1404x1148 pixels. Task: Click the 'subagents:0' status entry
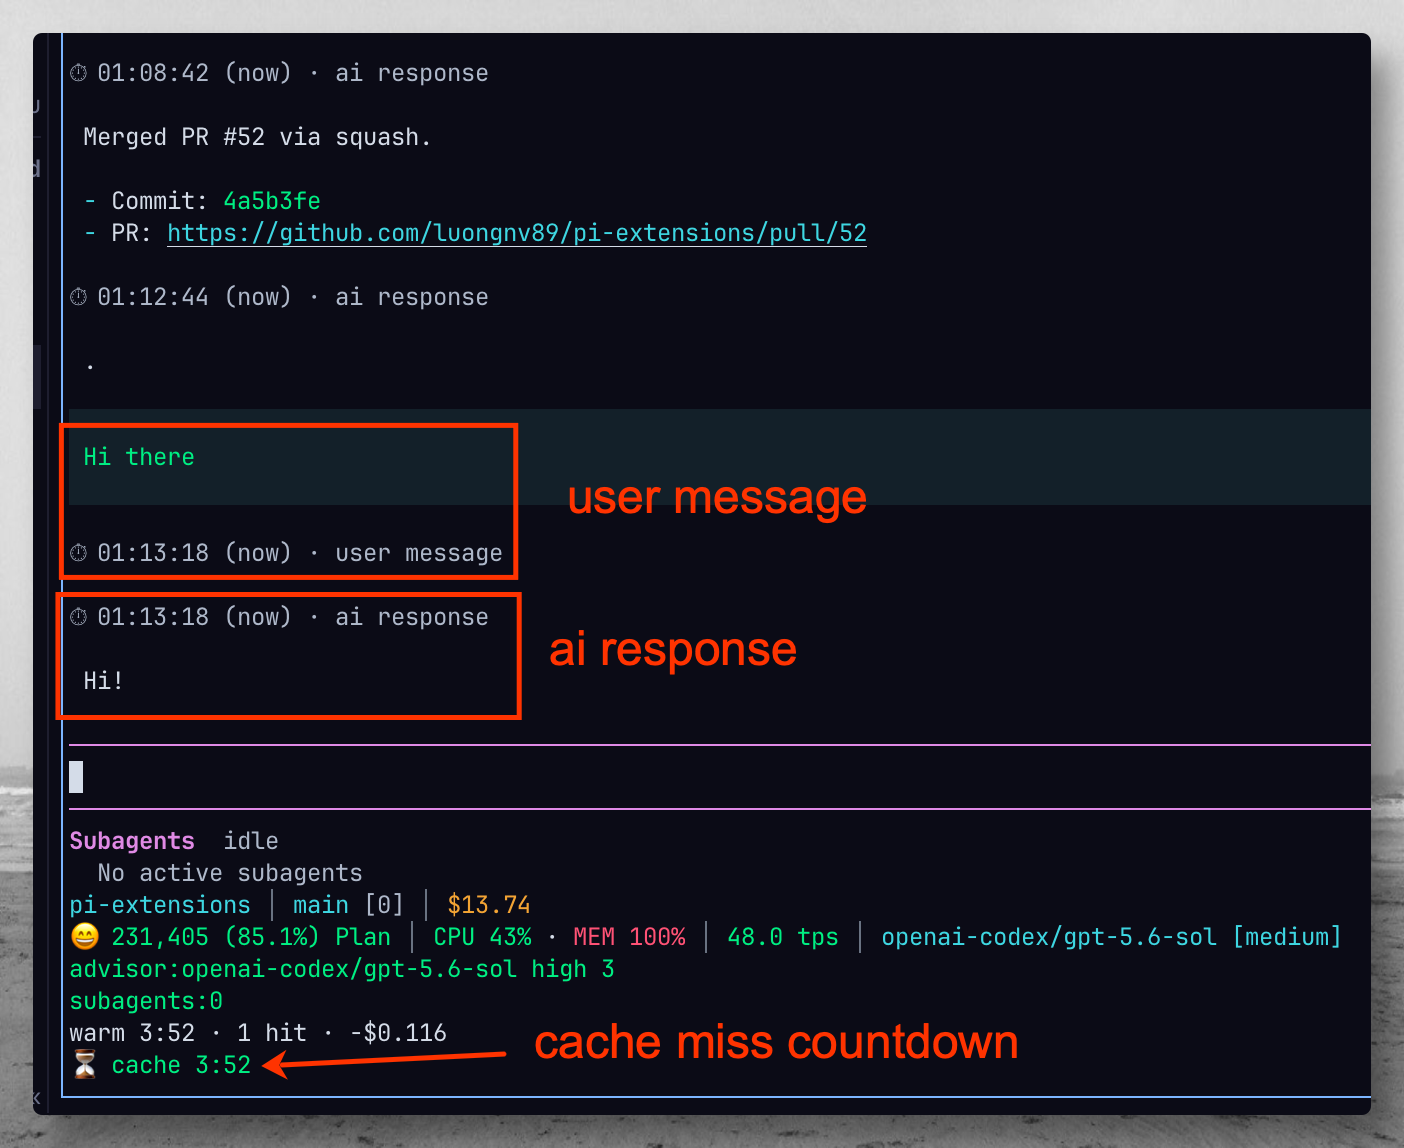pyautogui.click(x=146, y=1001)
